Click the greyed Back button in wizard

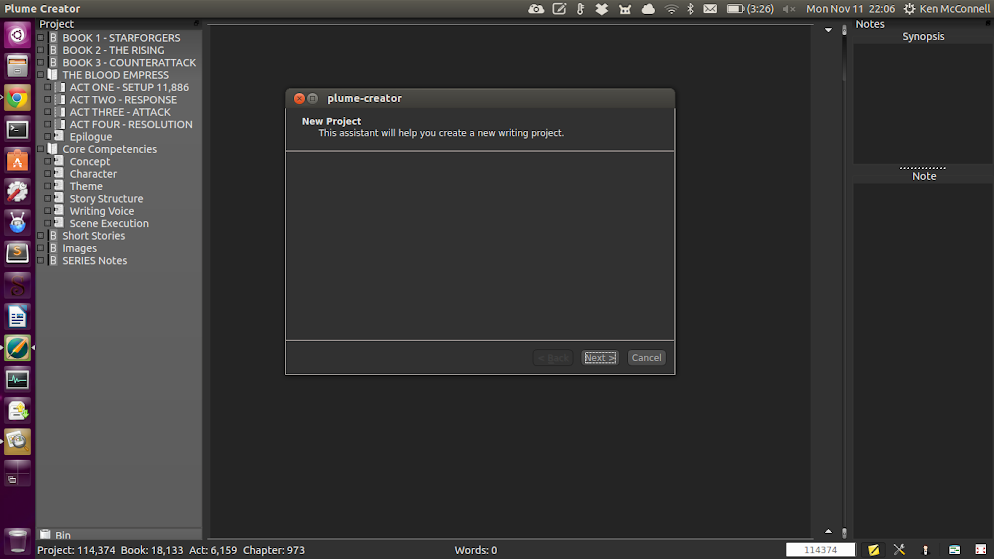click(553, 357)
